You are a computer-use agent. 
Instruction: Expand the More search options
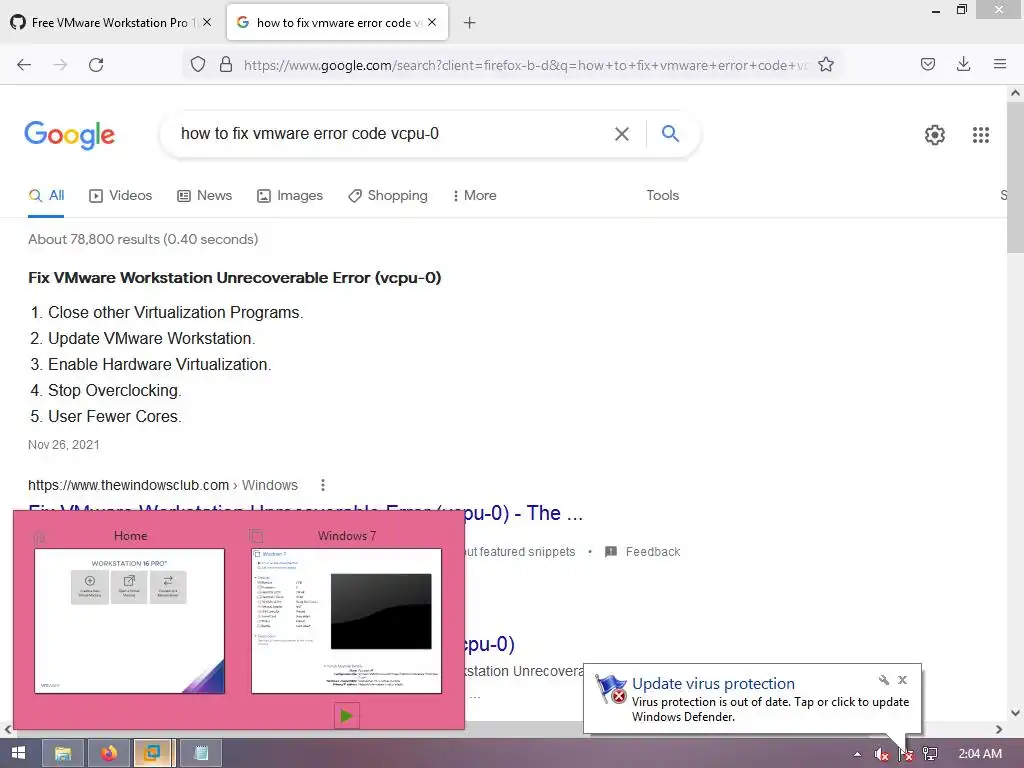(x=474, y=195)
